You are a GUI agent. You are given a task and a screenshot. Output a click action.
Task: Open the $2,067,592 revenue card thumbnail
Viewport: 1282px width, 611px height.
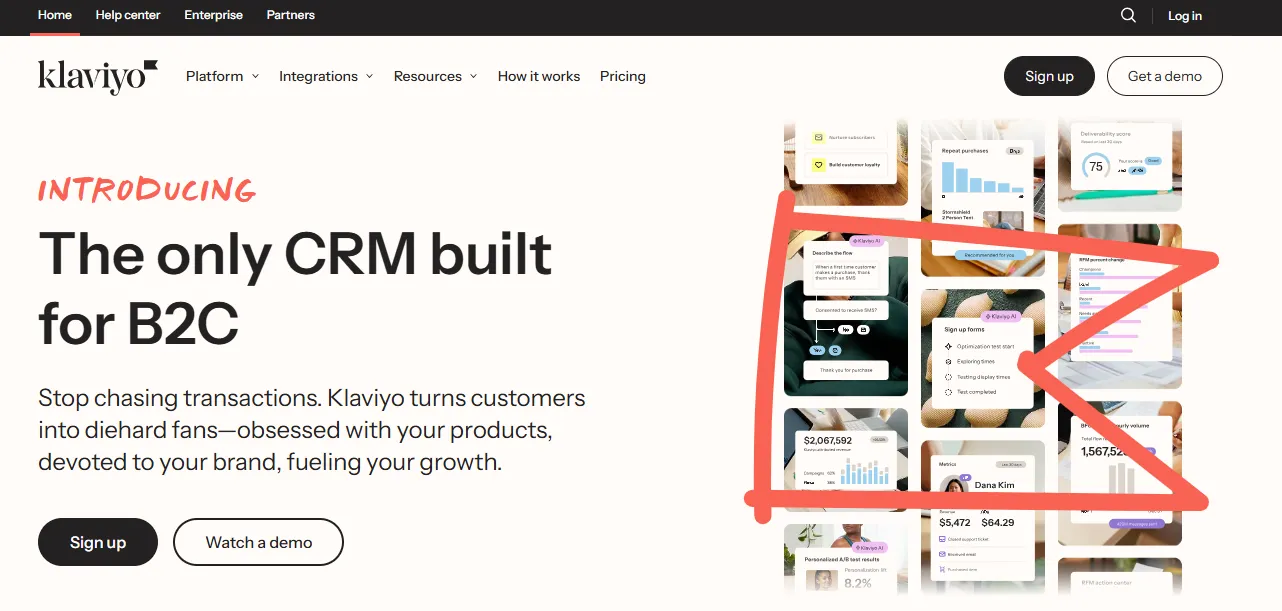(846, 459)
